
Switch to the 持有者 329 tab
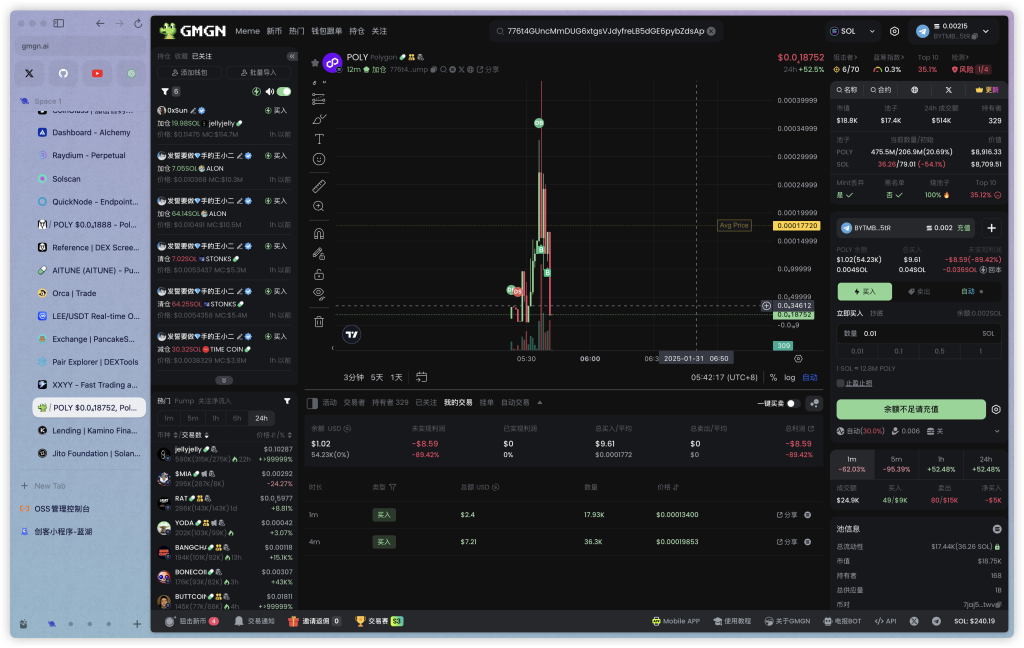[390, 402]
